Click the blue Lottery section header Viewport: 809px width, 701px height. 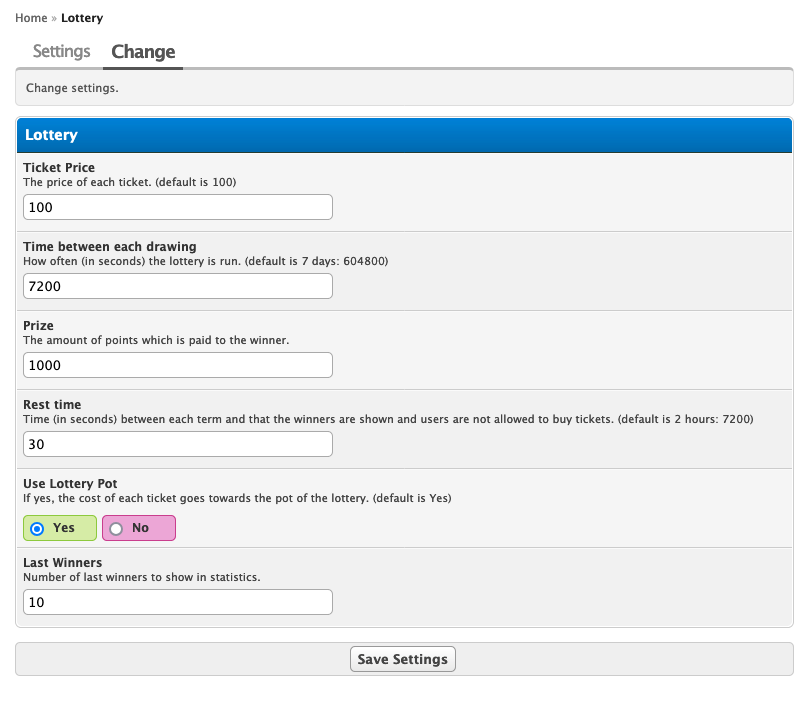click(404, 135)
